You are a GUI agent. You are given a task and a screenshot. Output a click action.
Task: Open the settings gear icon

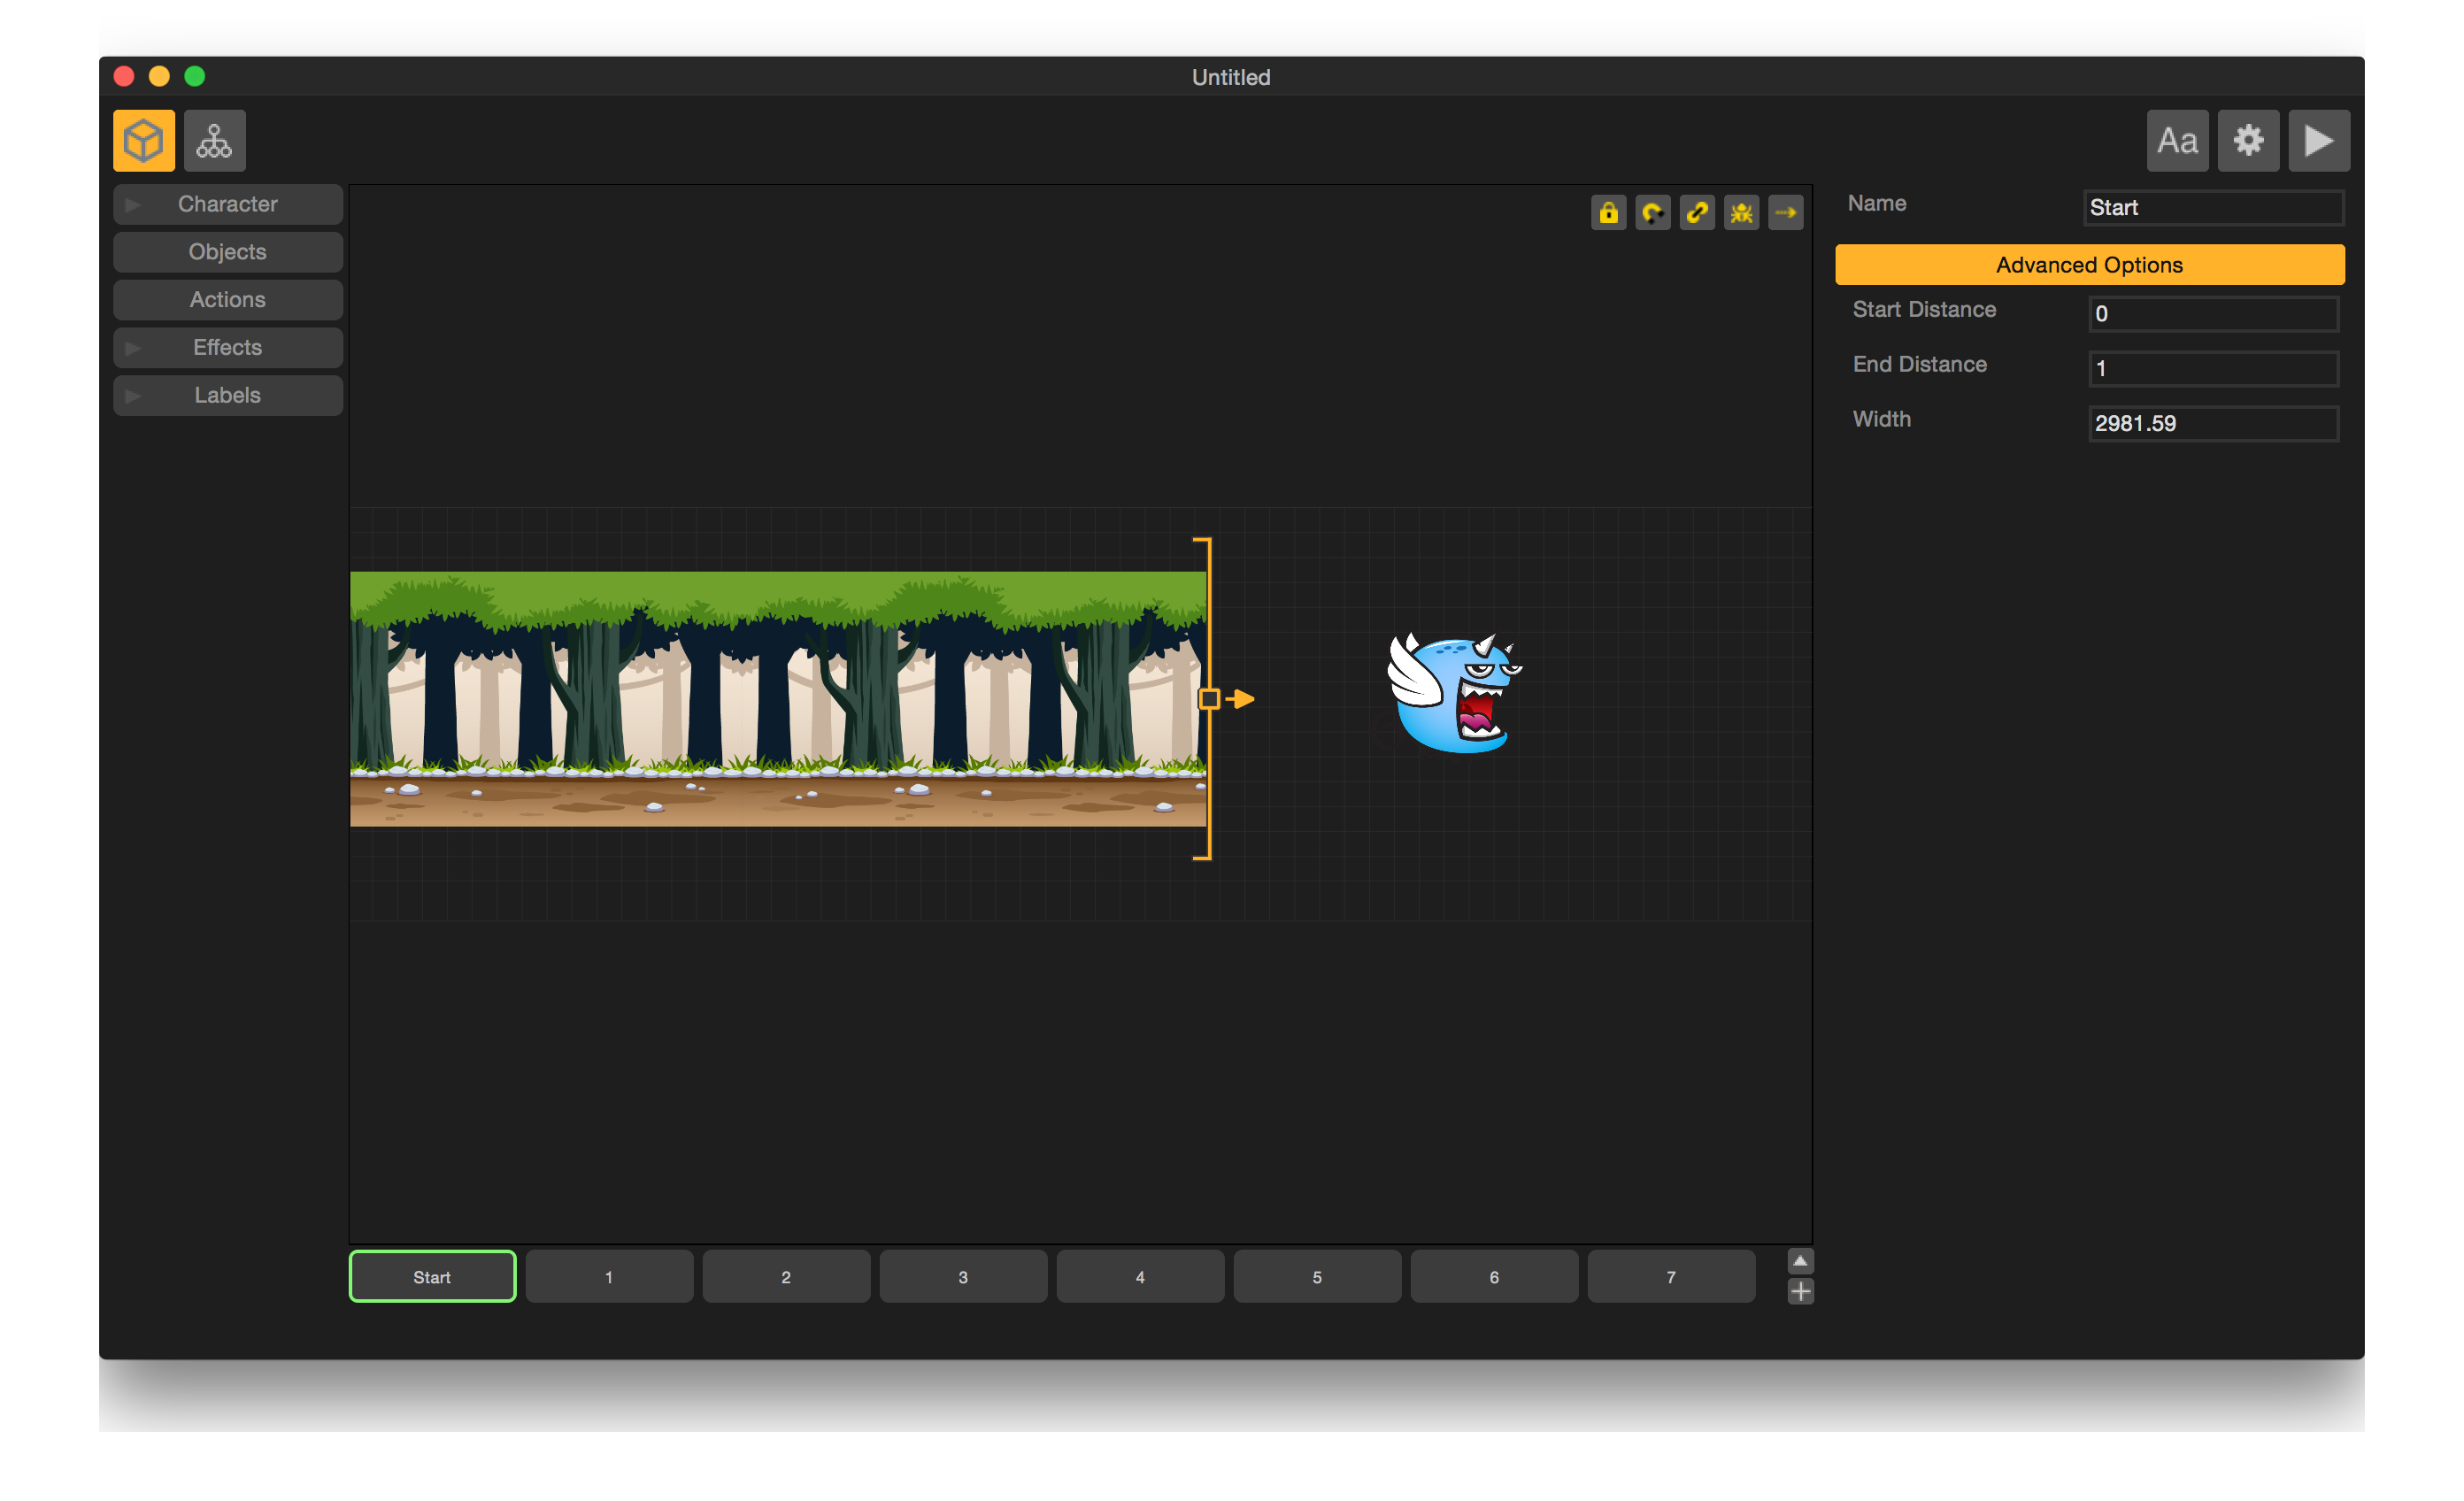pyautogui.click(x=2248, y=140)
